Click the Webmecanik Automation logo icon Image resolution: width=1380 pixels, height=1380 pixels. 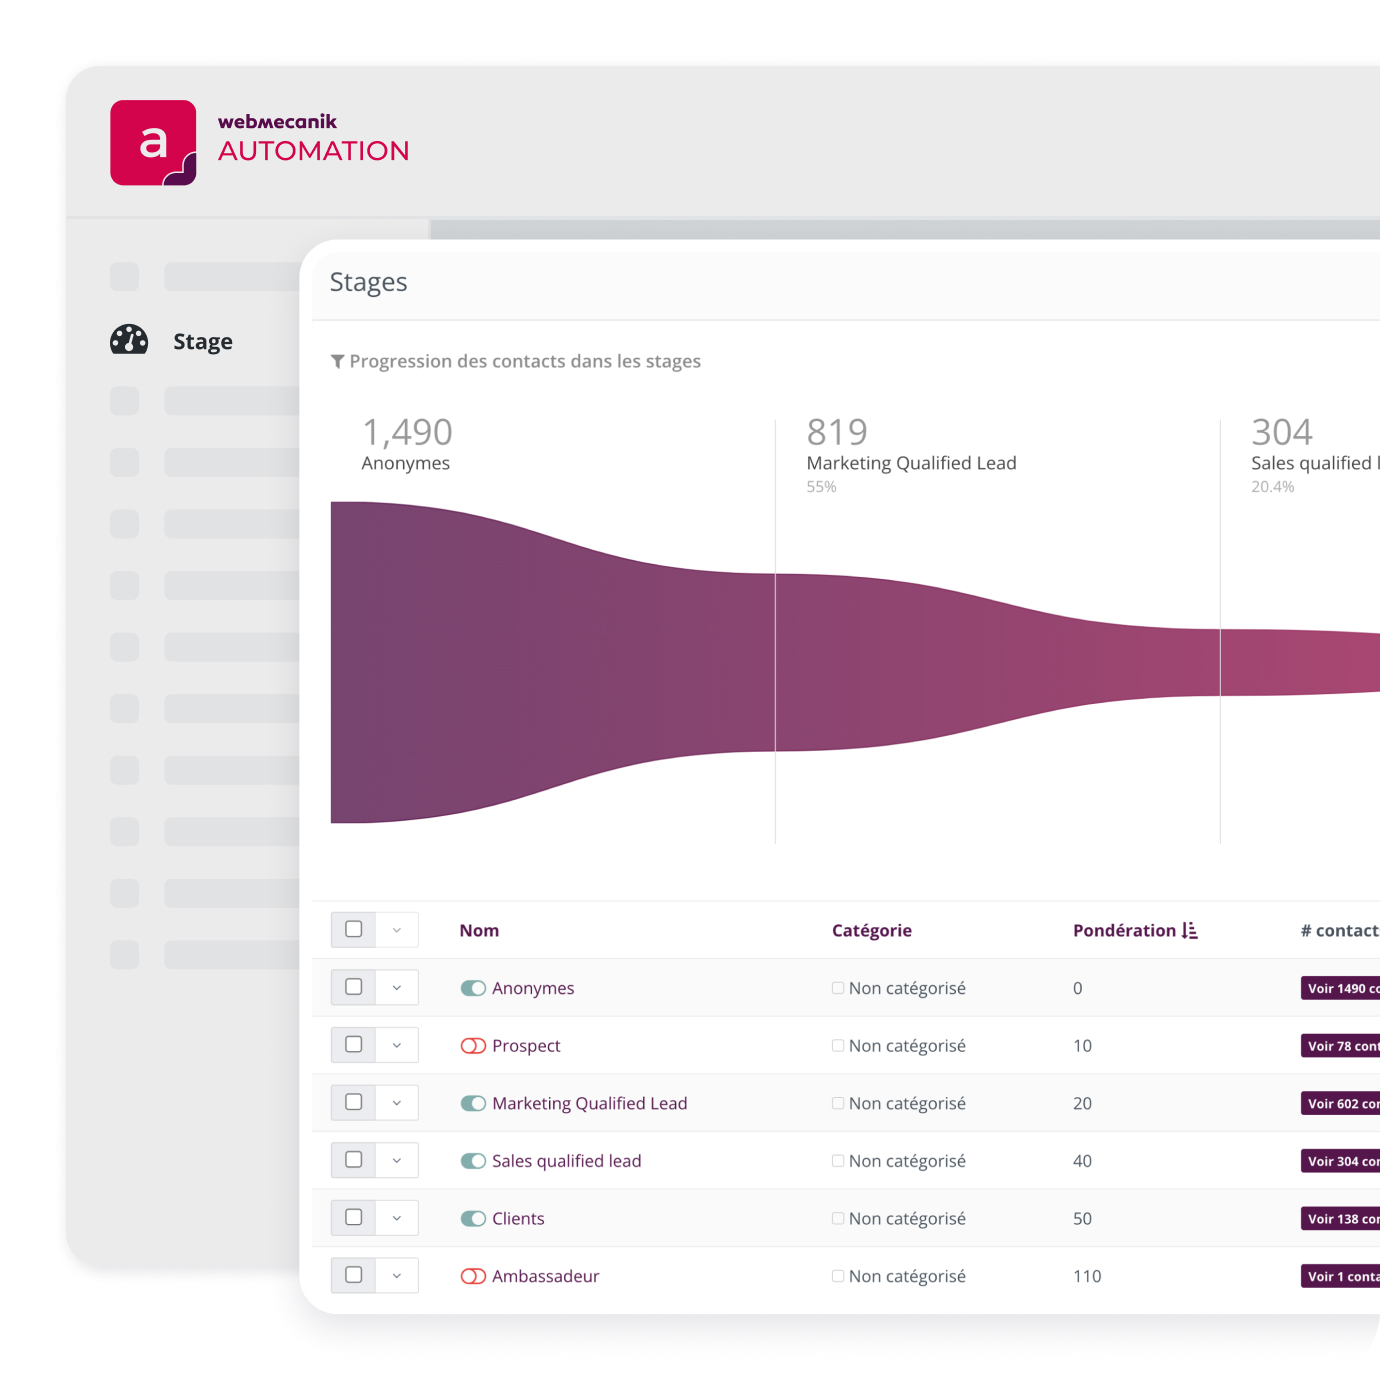pos(153,143)
